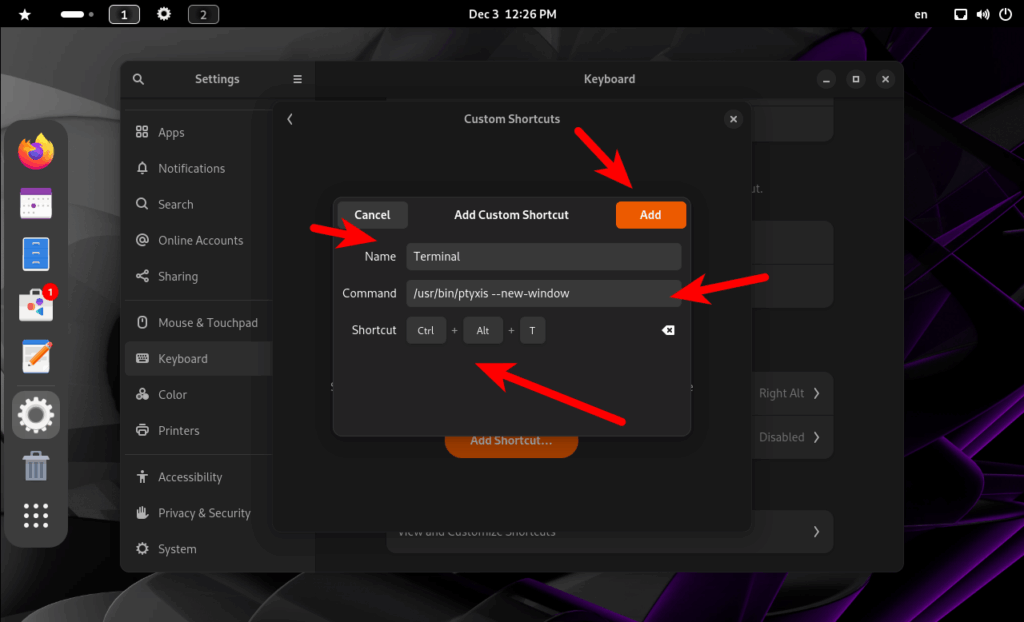Click the gear icon in the top bar

pyautogui.click(x=164, y=14)
